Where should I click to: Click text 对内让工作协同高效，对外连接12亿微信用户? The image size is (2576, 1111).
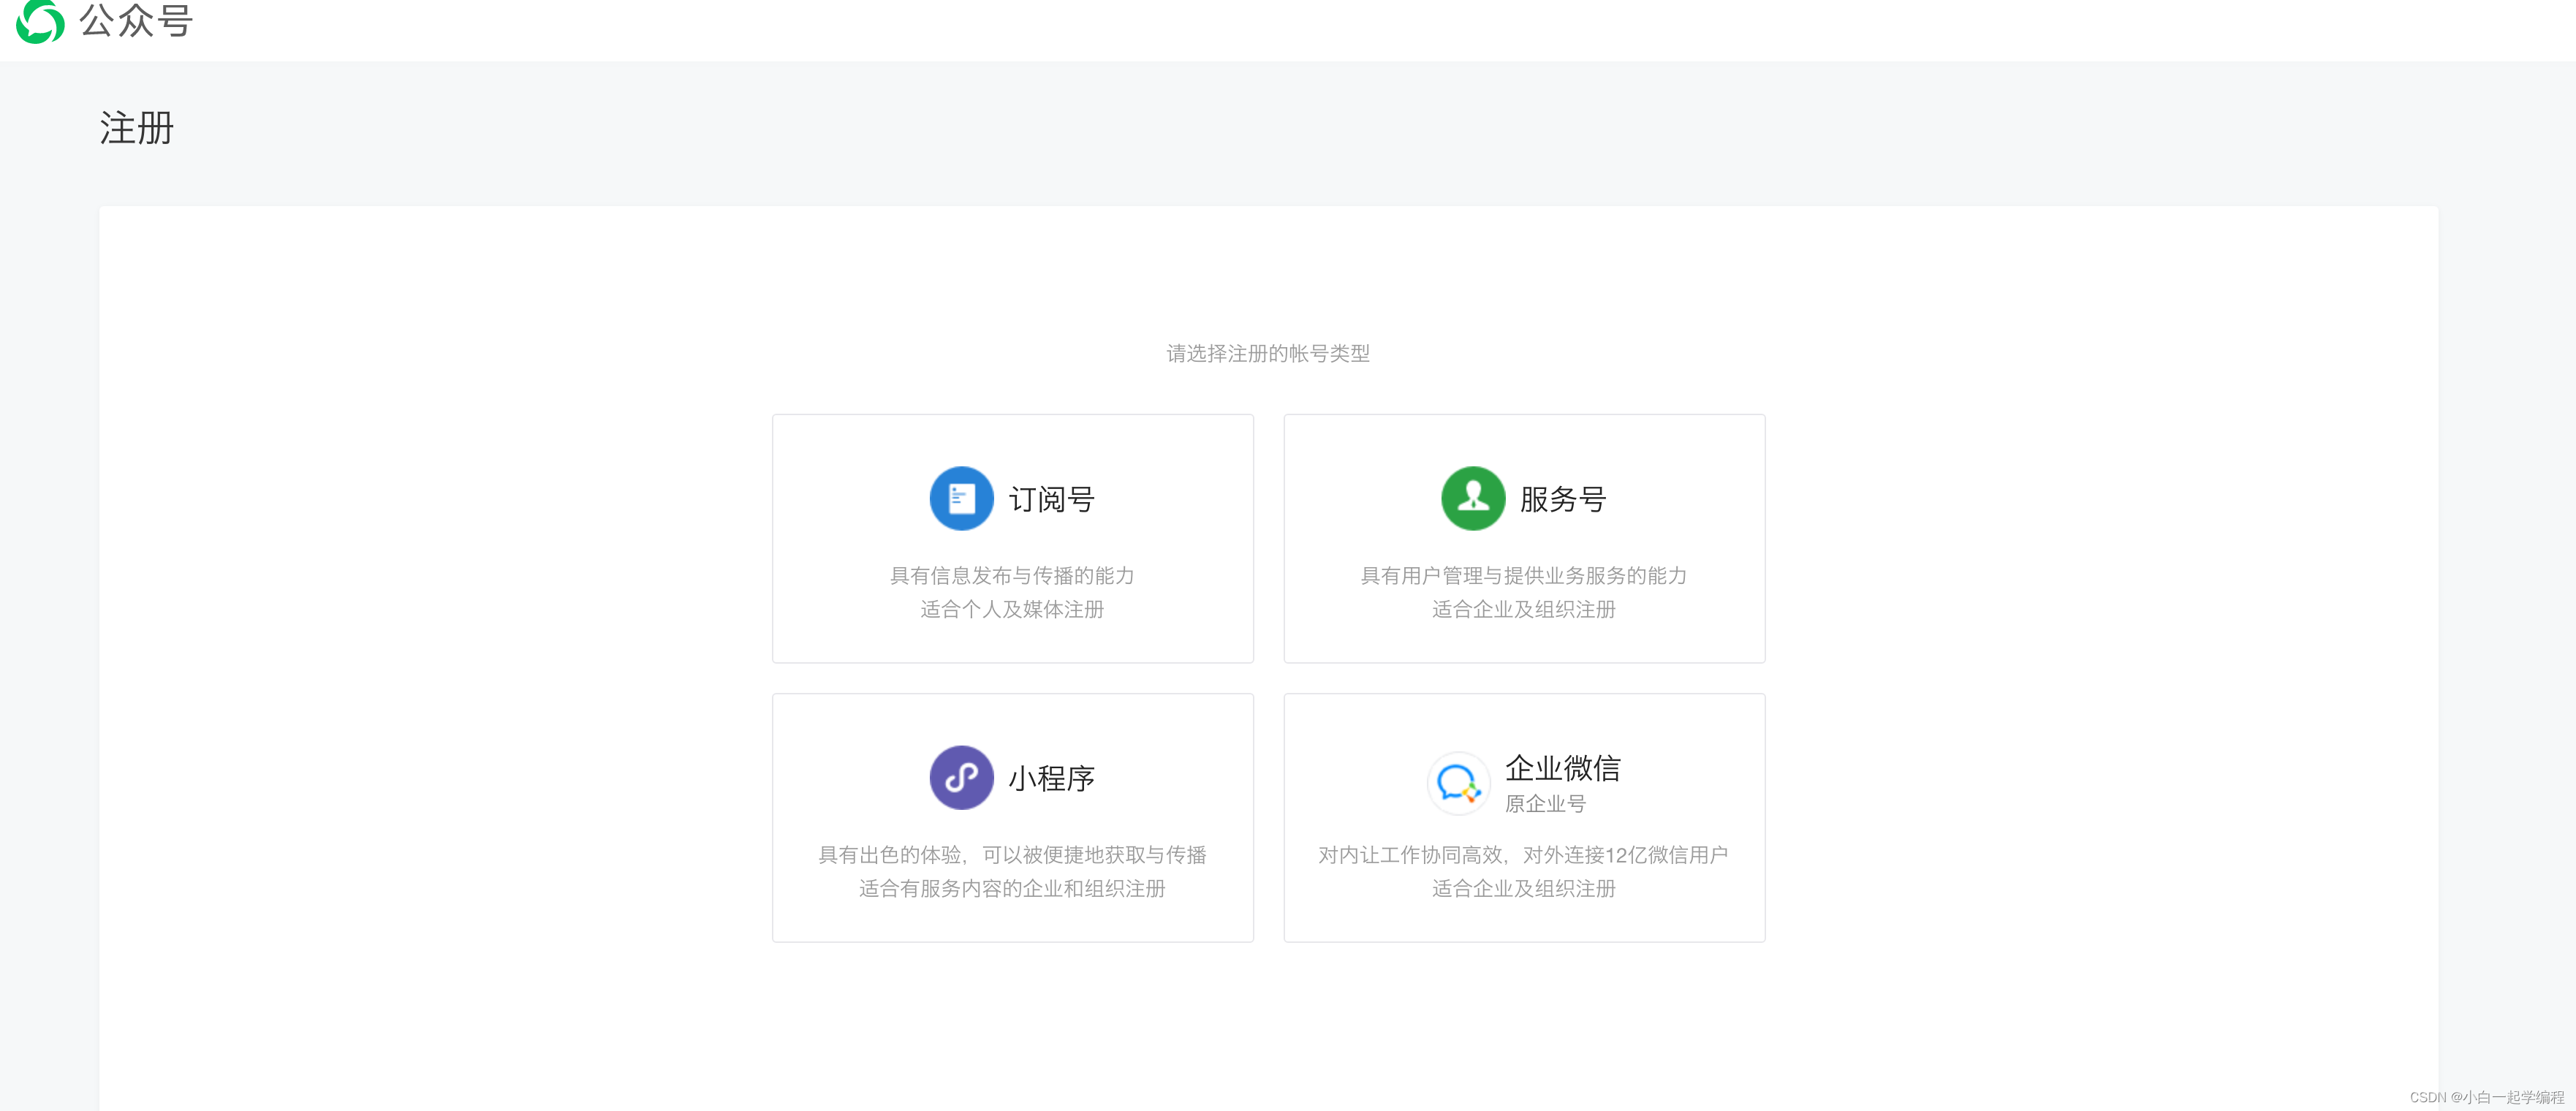tap(1523, 854)
